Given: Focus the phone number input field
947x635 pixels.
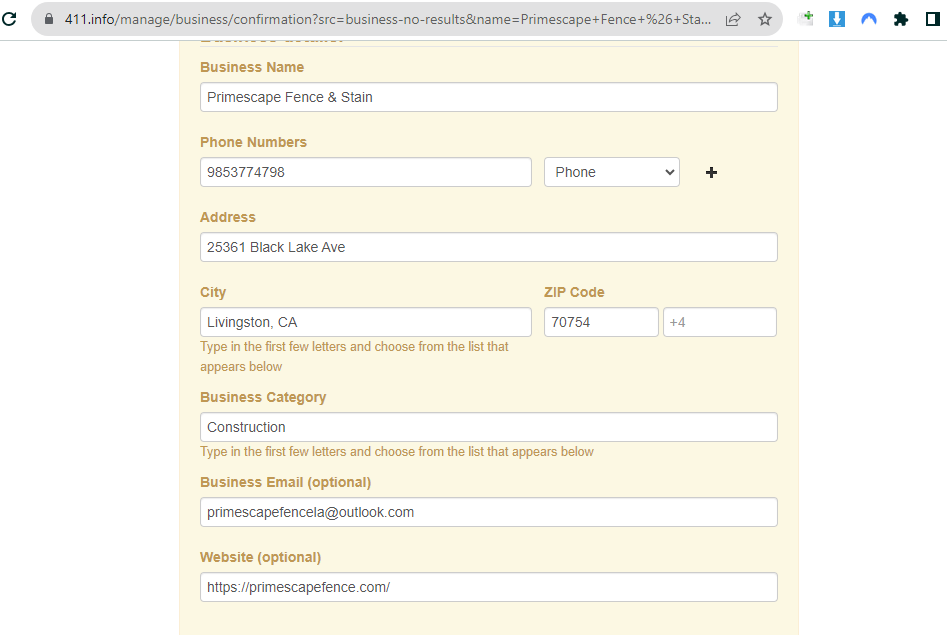Looking at the screenshot, I should (365, 172).
